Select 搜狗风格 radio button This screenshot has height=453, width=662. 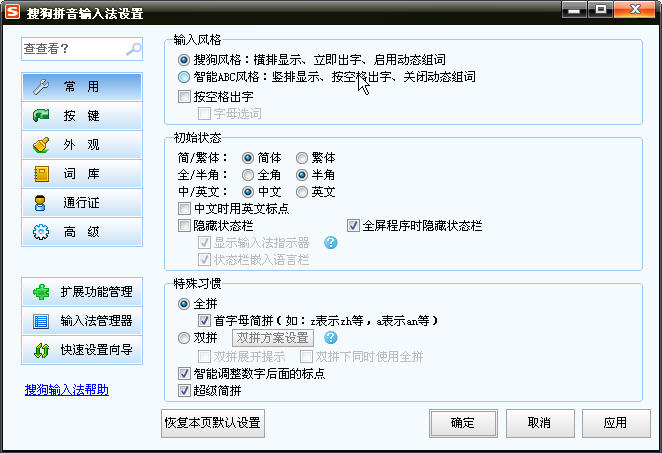click(184, 60)
